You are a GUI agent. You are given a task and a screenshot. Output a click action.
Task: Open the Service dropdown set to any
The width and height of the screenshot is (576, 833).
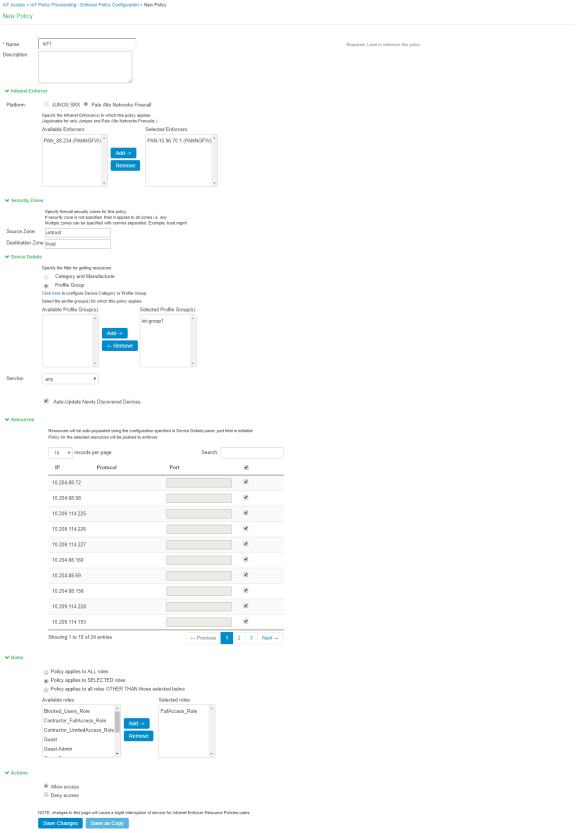pyautogui.click(x=70, y=379)
